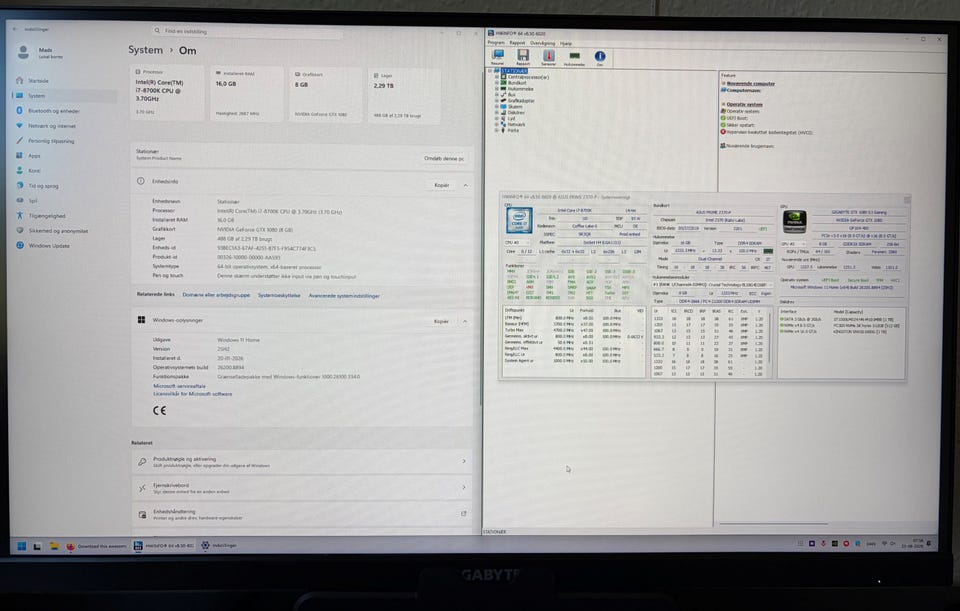This screenshot has height=611, width=960.
Task: Open the GPU #0 selector dropdown
Action: click(794, 244)
